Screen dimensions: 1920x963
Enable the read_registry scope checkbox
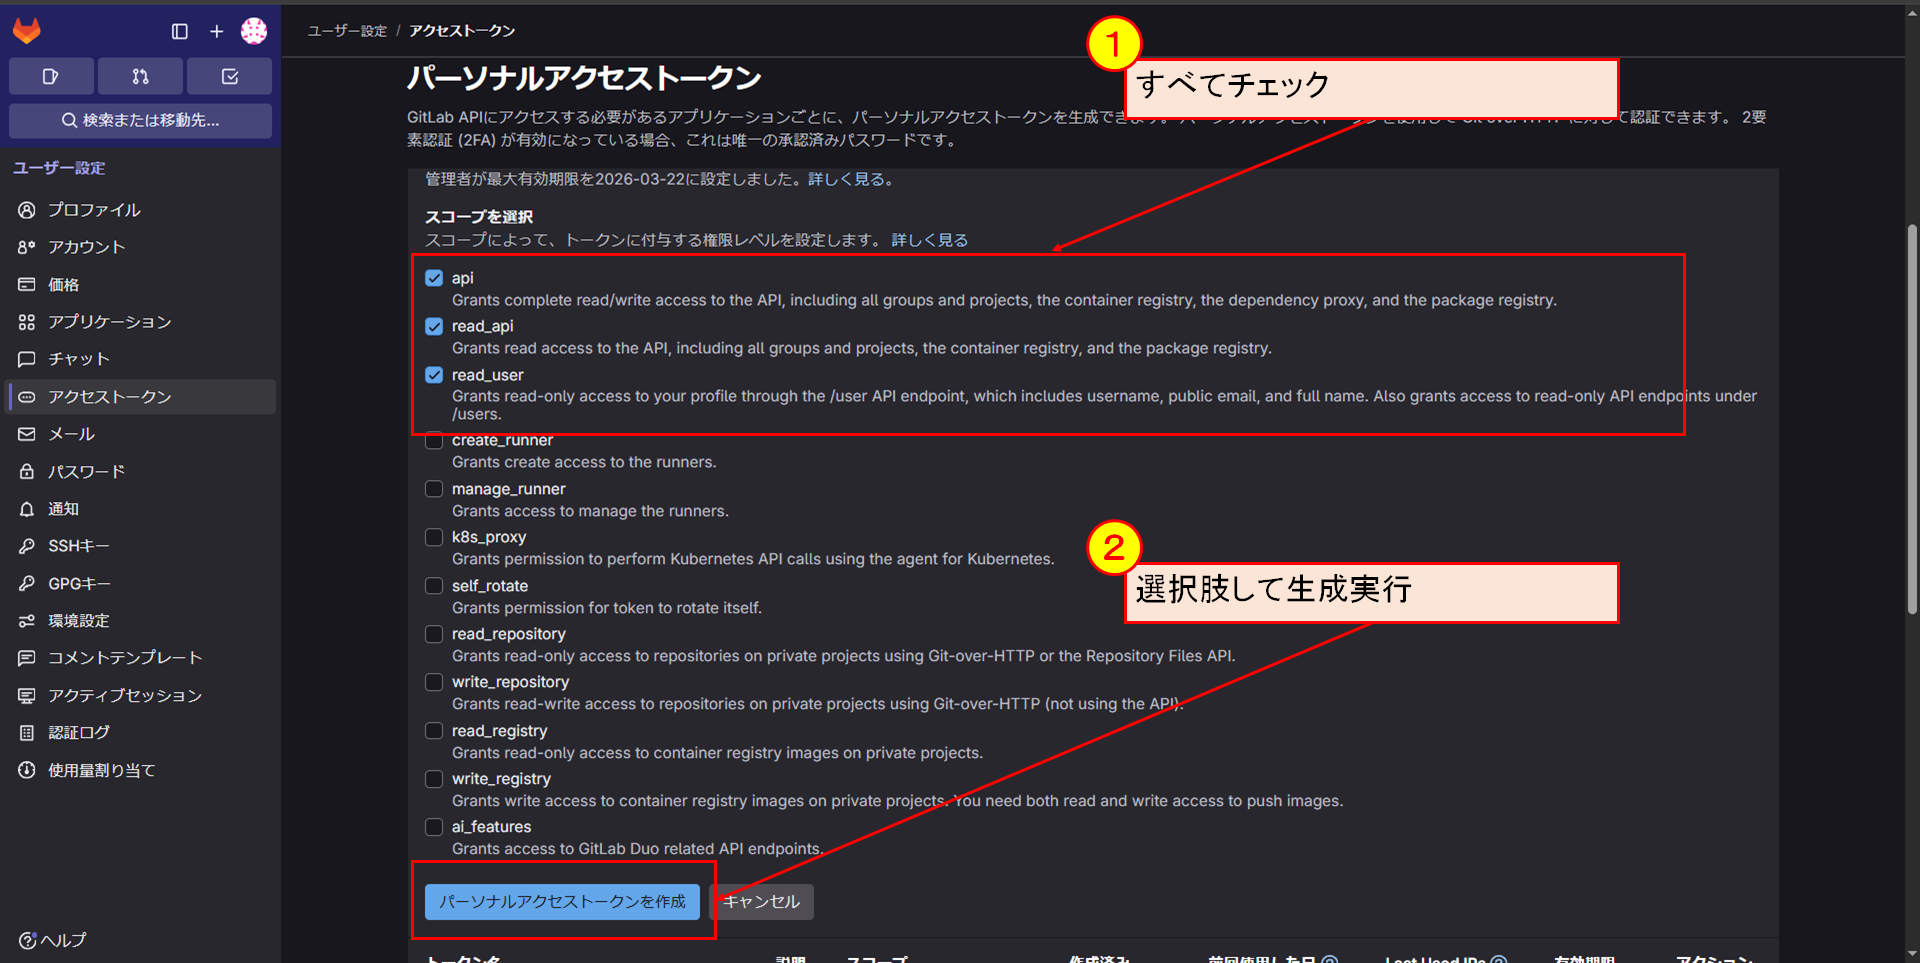[x=434, y=731]
